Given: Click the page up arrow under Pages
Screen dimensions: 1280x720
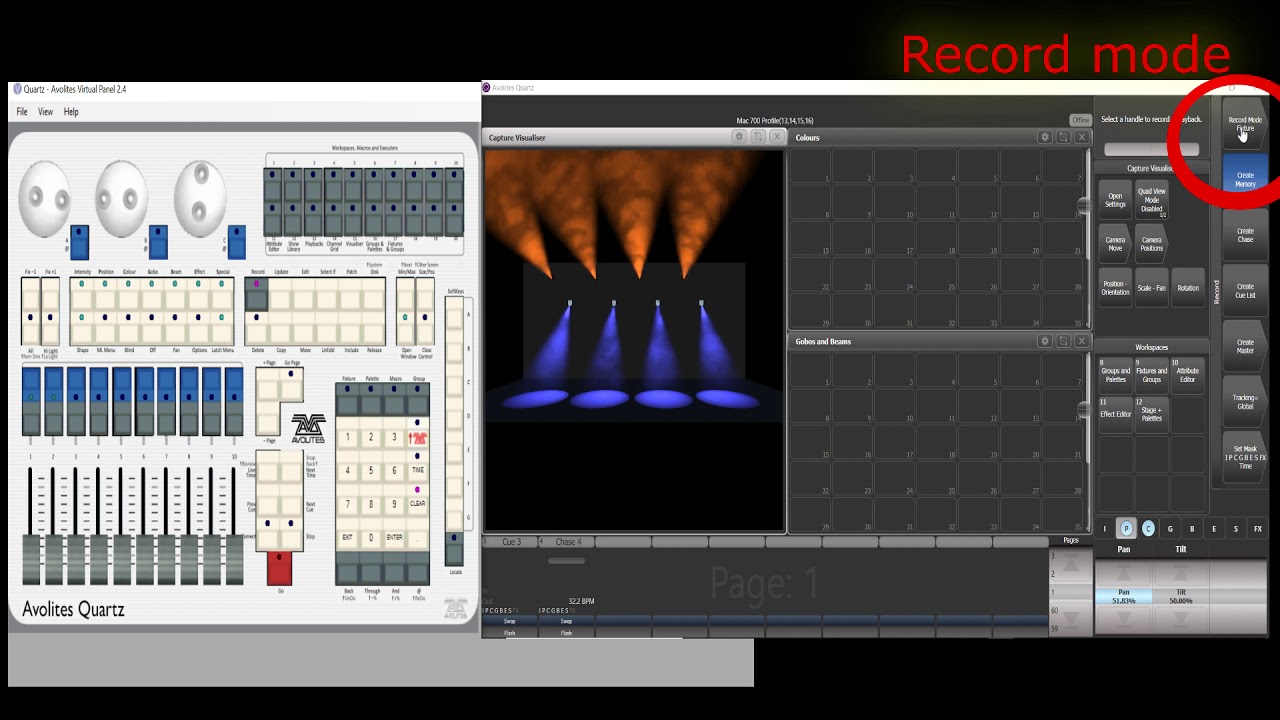Looking at the screenshot, I should click(1071, 566).
